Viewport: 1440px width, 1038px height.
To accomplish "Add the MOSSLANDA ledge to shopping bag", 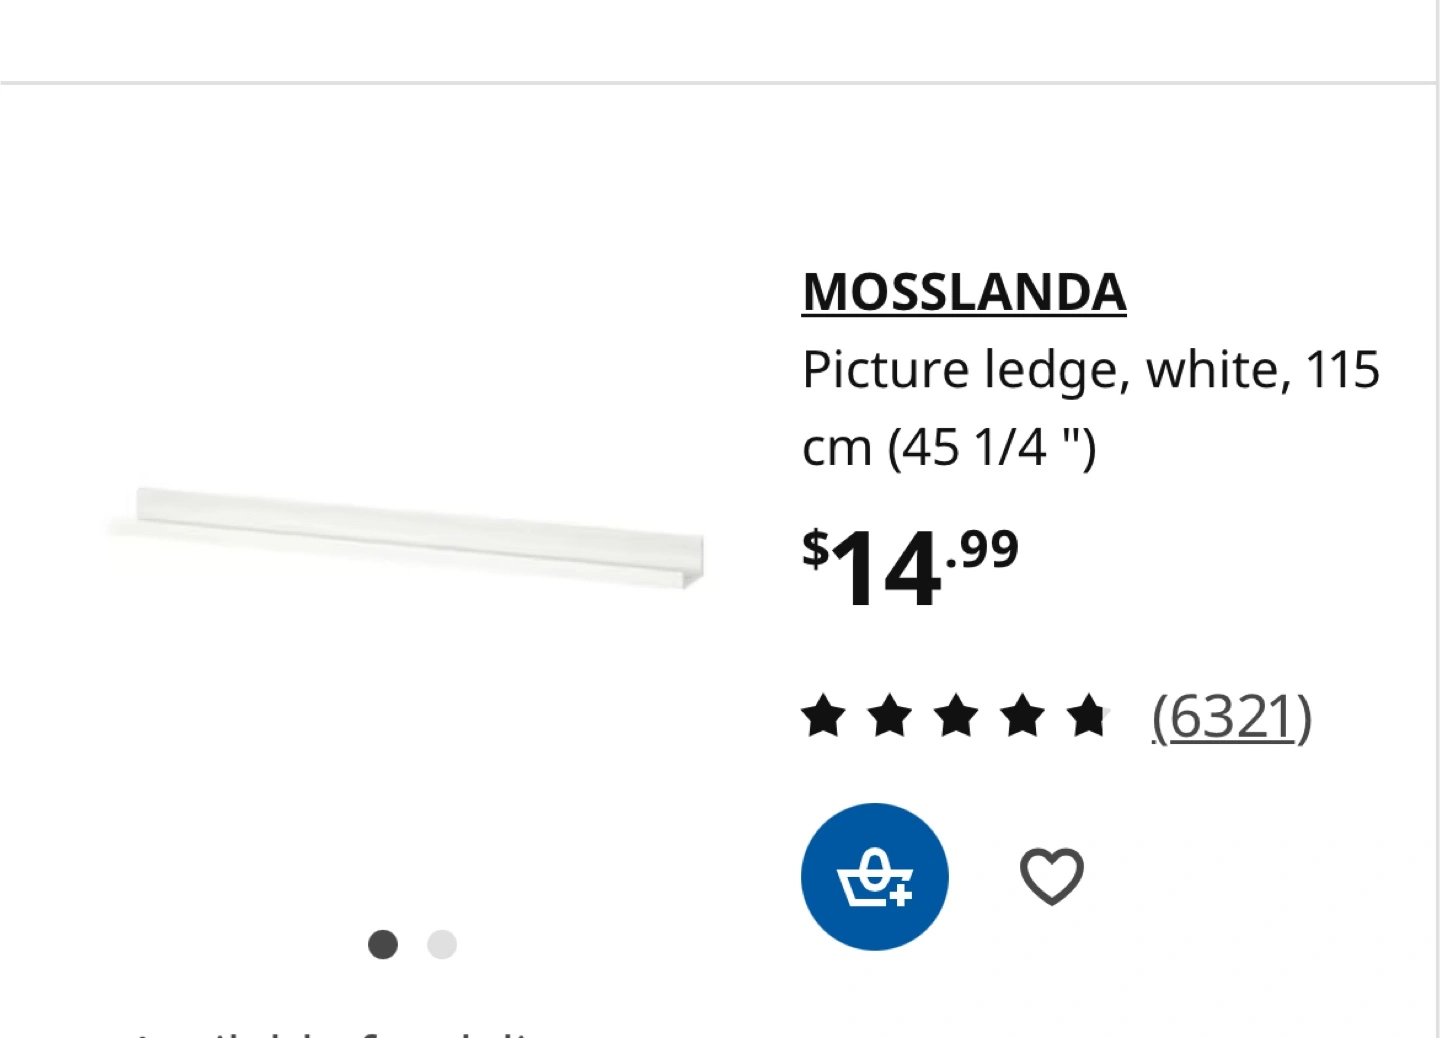I will click(x=874, y=876).
